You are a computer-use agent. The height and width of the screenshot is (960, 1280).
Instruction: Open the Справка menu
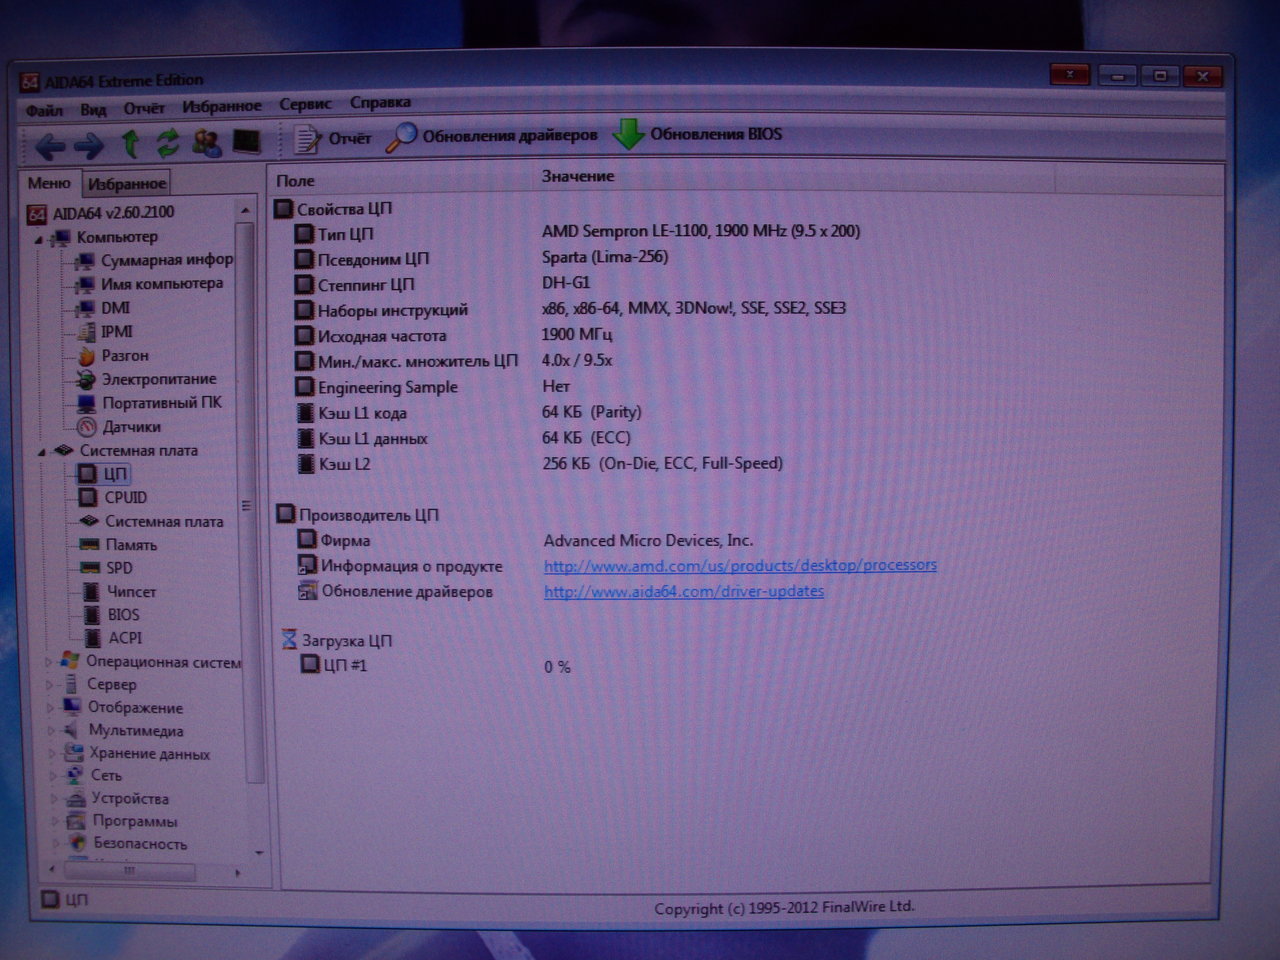pos(380,102)
